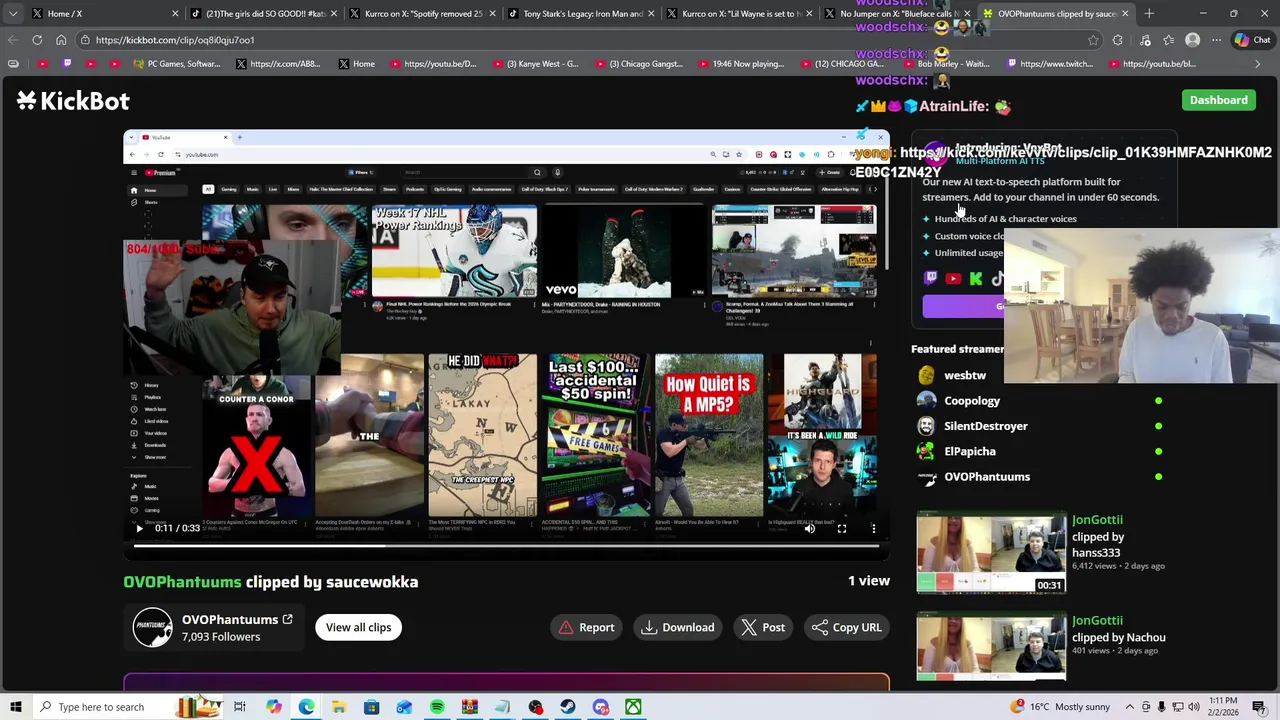Click the taskbar search box
This screenshot has height=720, width=1280.
[x=128, y=707]
